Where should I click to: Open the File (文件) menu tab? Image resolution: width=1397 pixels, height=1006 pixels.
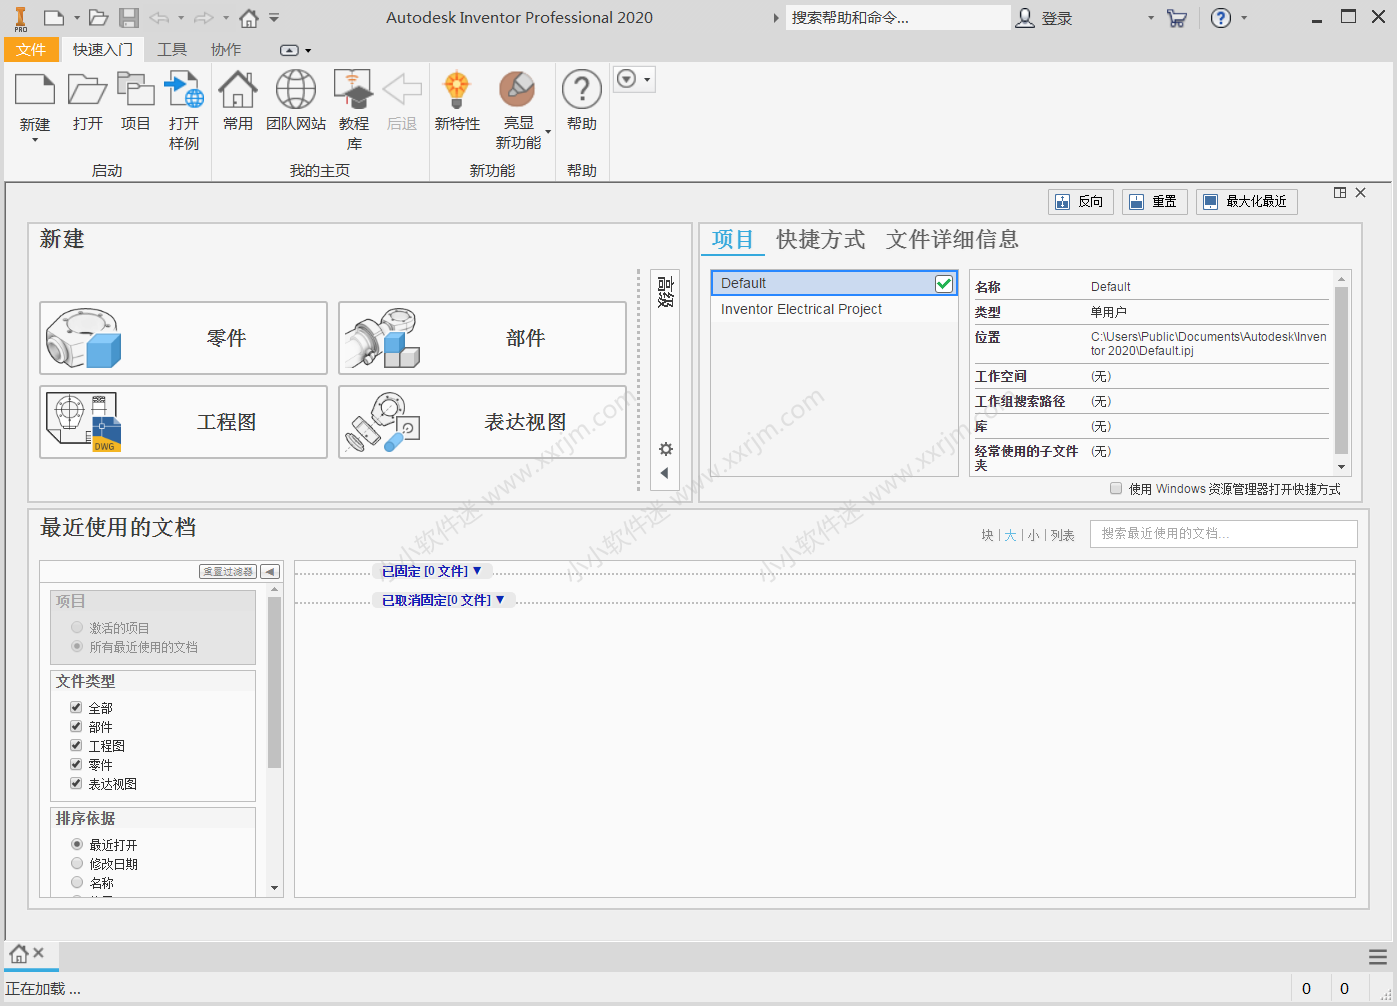[31, 49]
